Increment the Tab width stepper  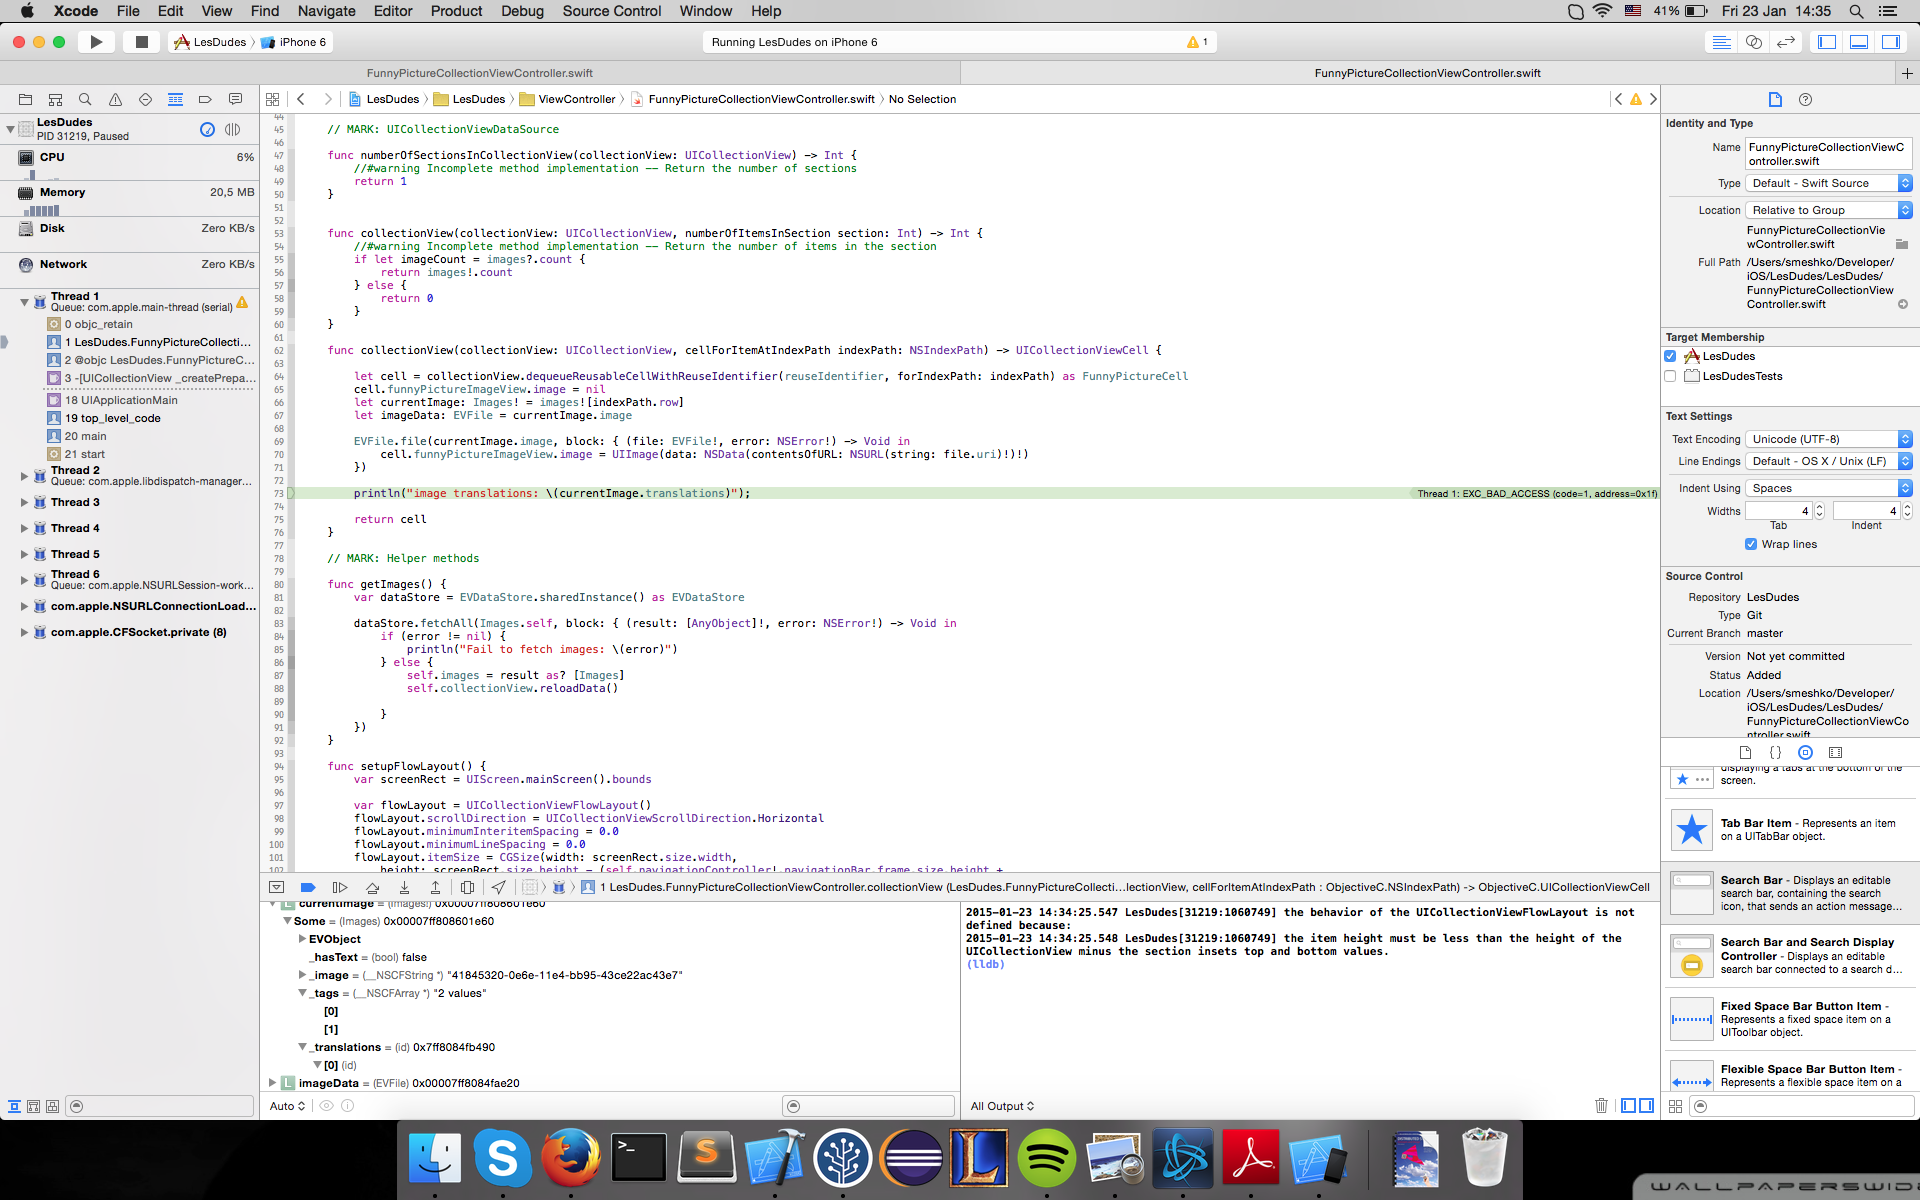coord(1819,507)
